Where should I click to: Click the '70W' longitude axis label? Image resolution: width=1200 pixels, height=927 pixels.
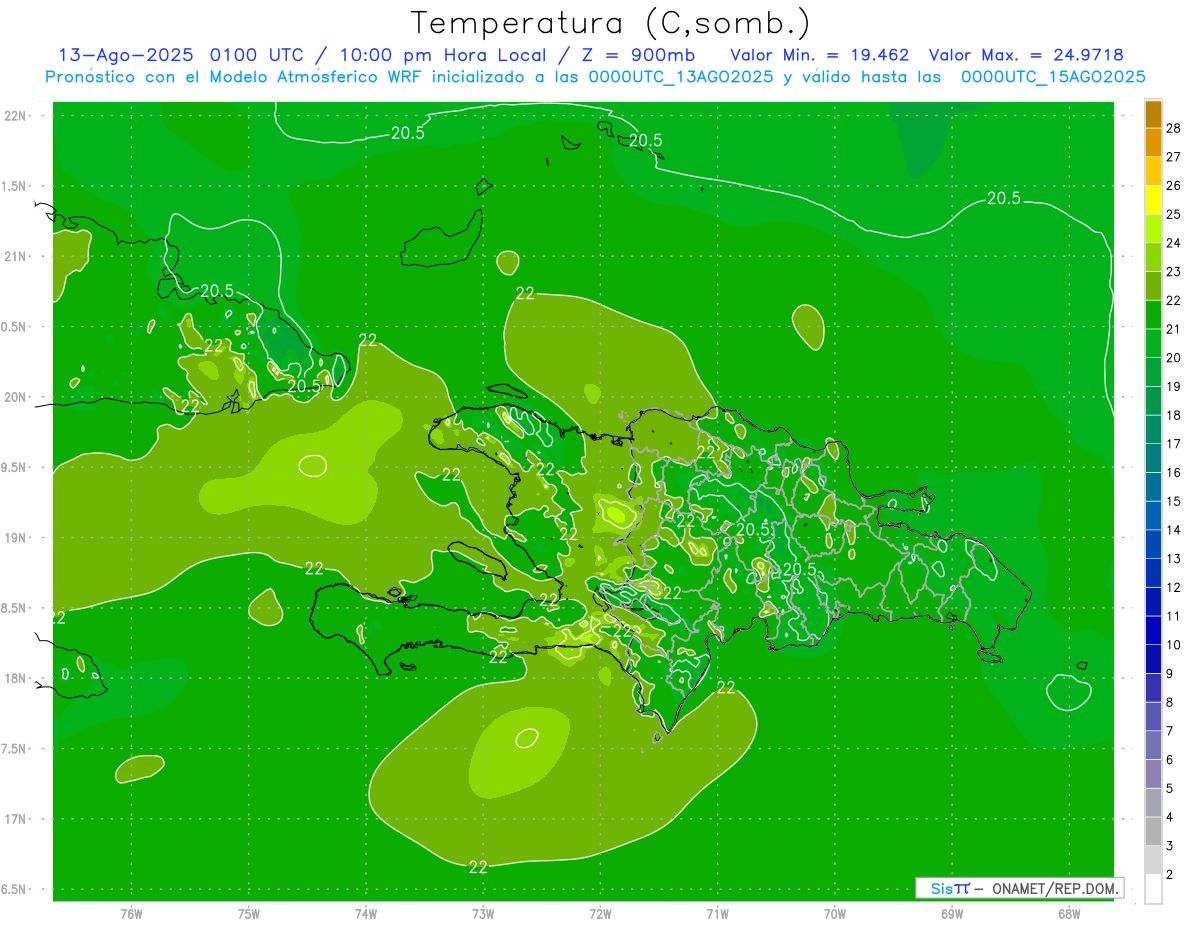[835, 914]
